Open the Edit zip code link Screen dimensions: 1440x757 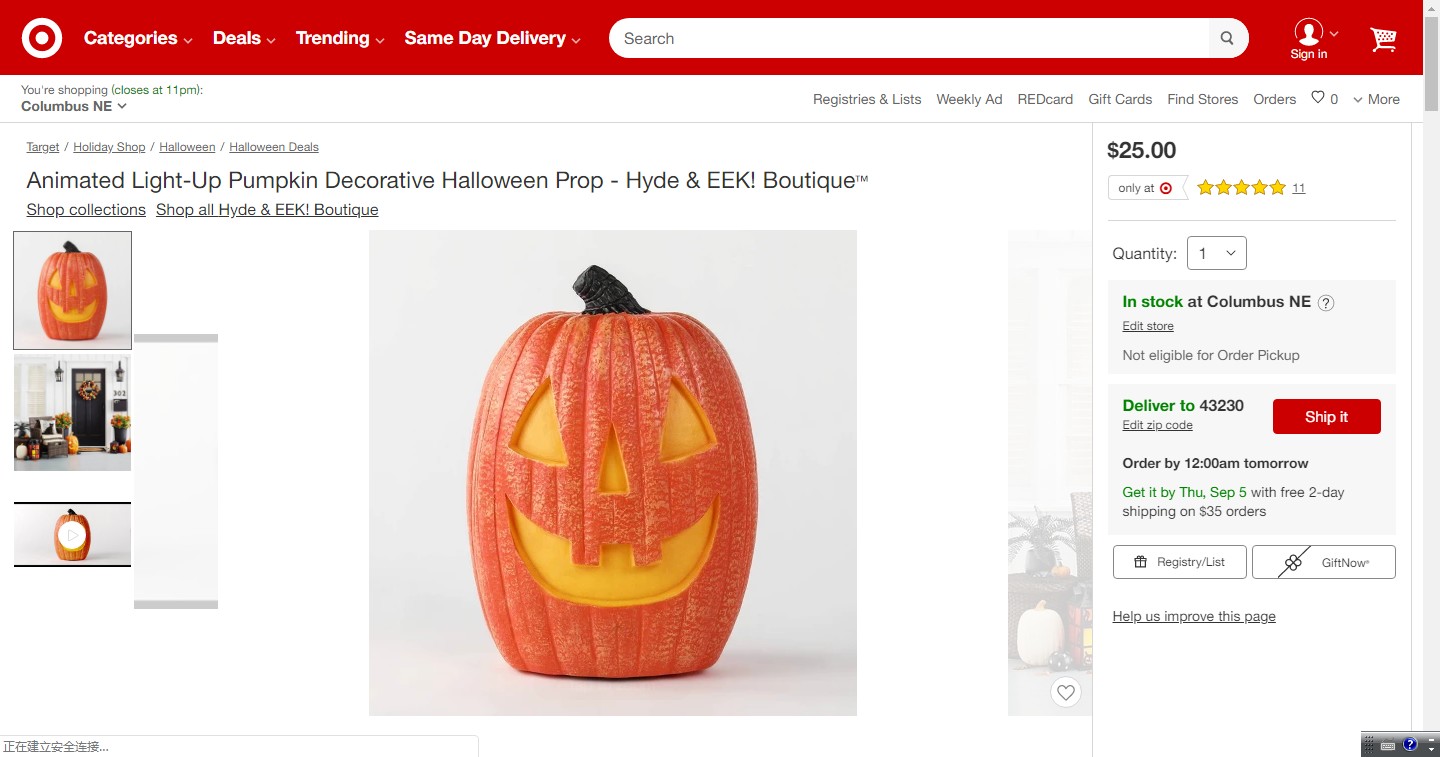(x=1157, y=425)
